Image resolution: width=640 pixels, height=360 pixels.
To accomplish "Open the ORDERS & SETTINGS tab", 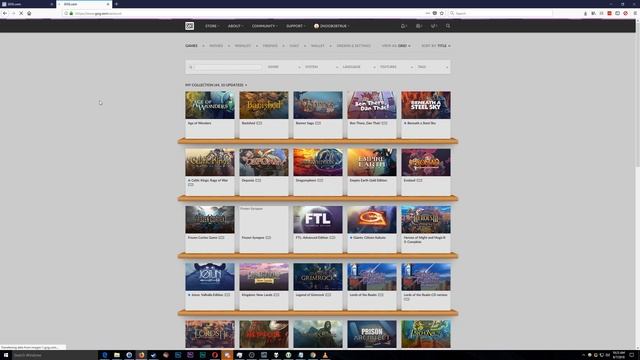I will click(x=353, y=46).
